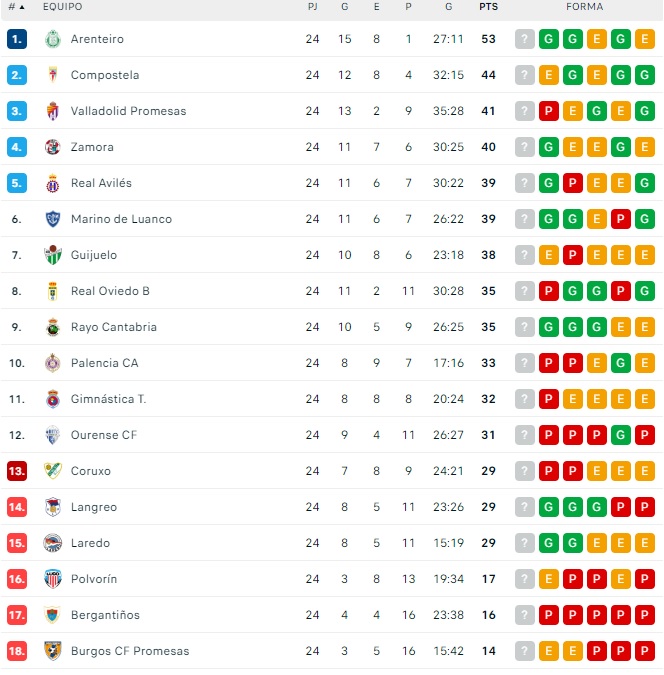Click the Marino de Luanco badge
The width and height of the screenshot is (664, 675).
click(53, 219)
